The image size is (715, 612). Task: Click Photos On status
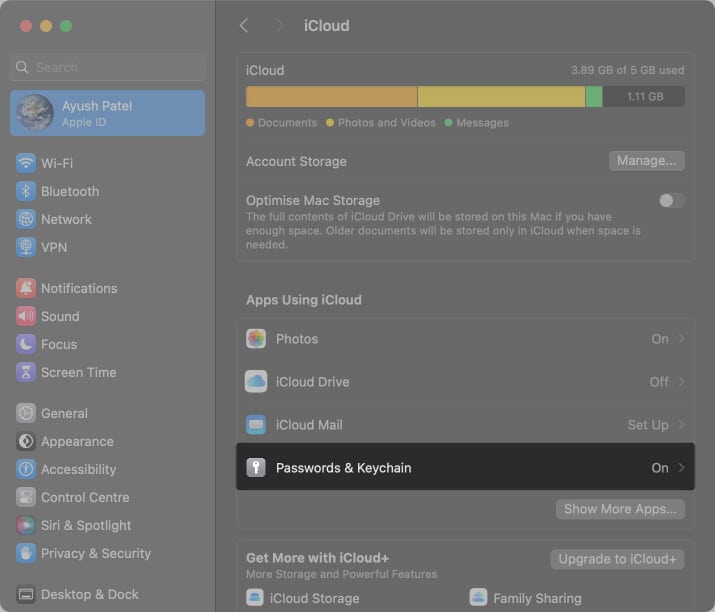coord(660,339)
